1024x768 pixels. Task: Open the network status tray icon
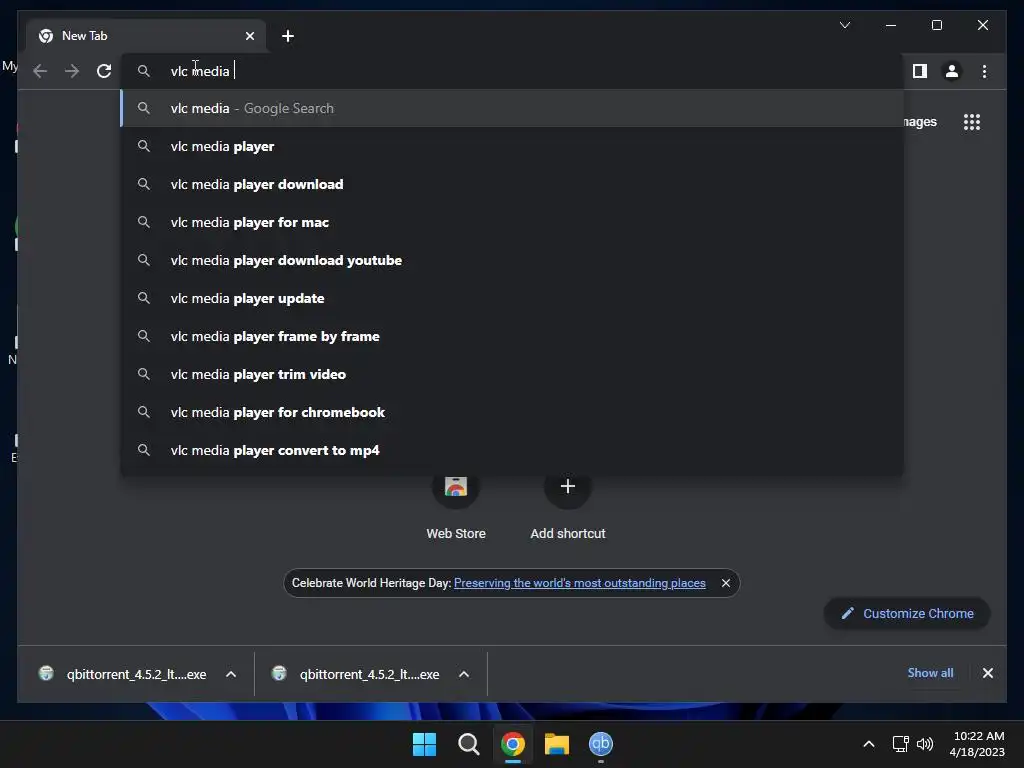901,744
